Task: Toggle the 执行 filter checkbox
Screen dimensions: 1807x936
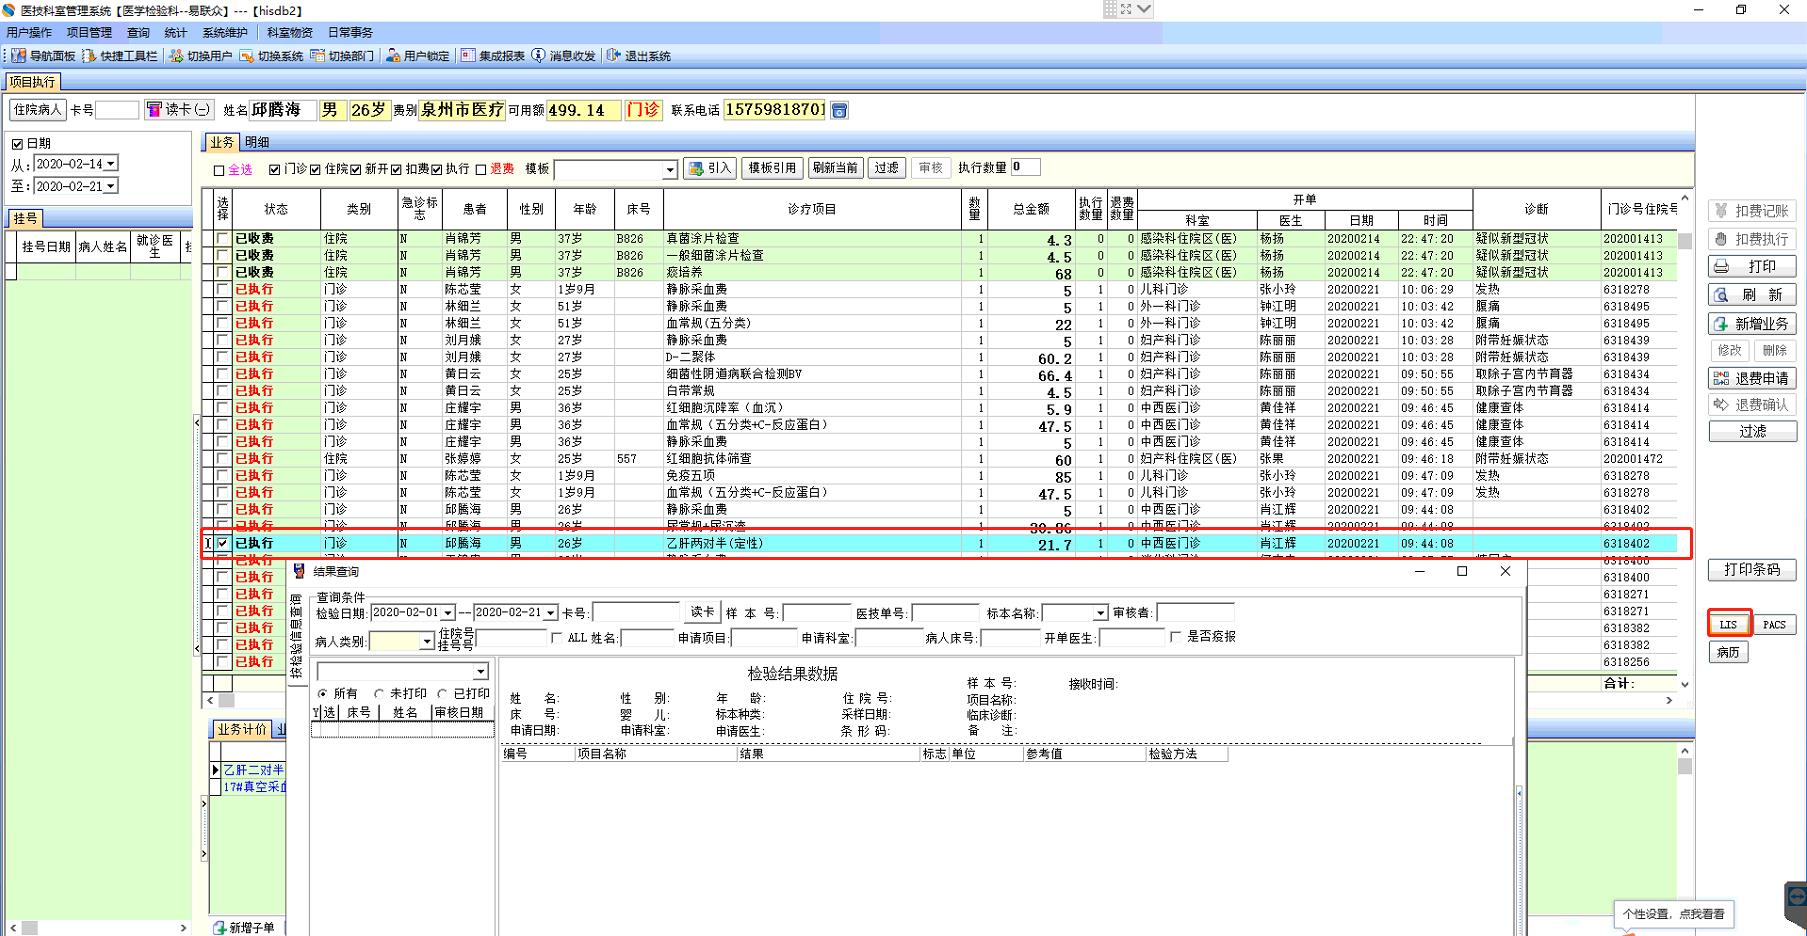Action: 437,169
